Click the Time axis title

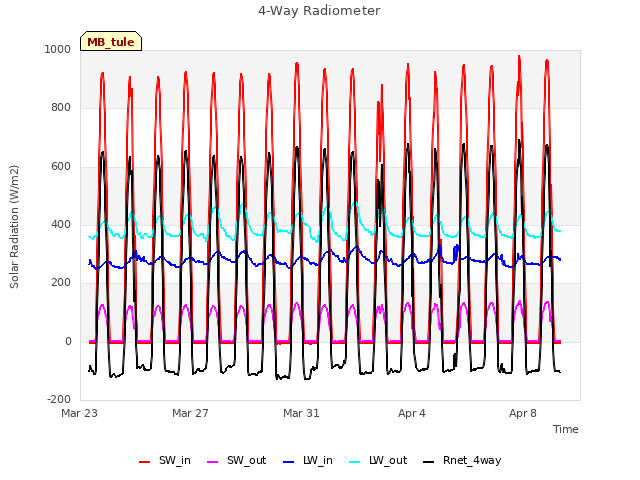(x=566, y=429)
